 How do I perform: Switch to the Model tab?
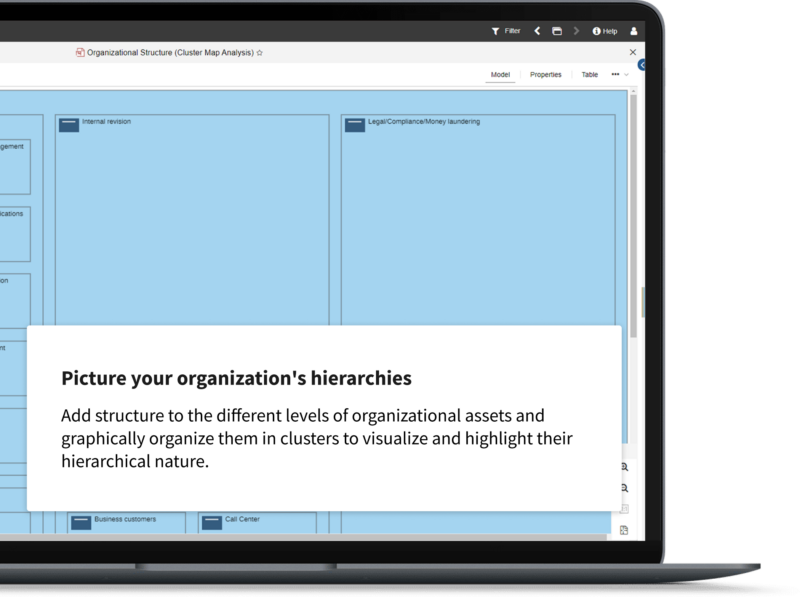click(x=500, y=74)
